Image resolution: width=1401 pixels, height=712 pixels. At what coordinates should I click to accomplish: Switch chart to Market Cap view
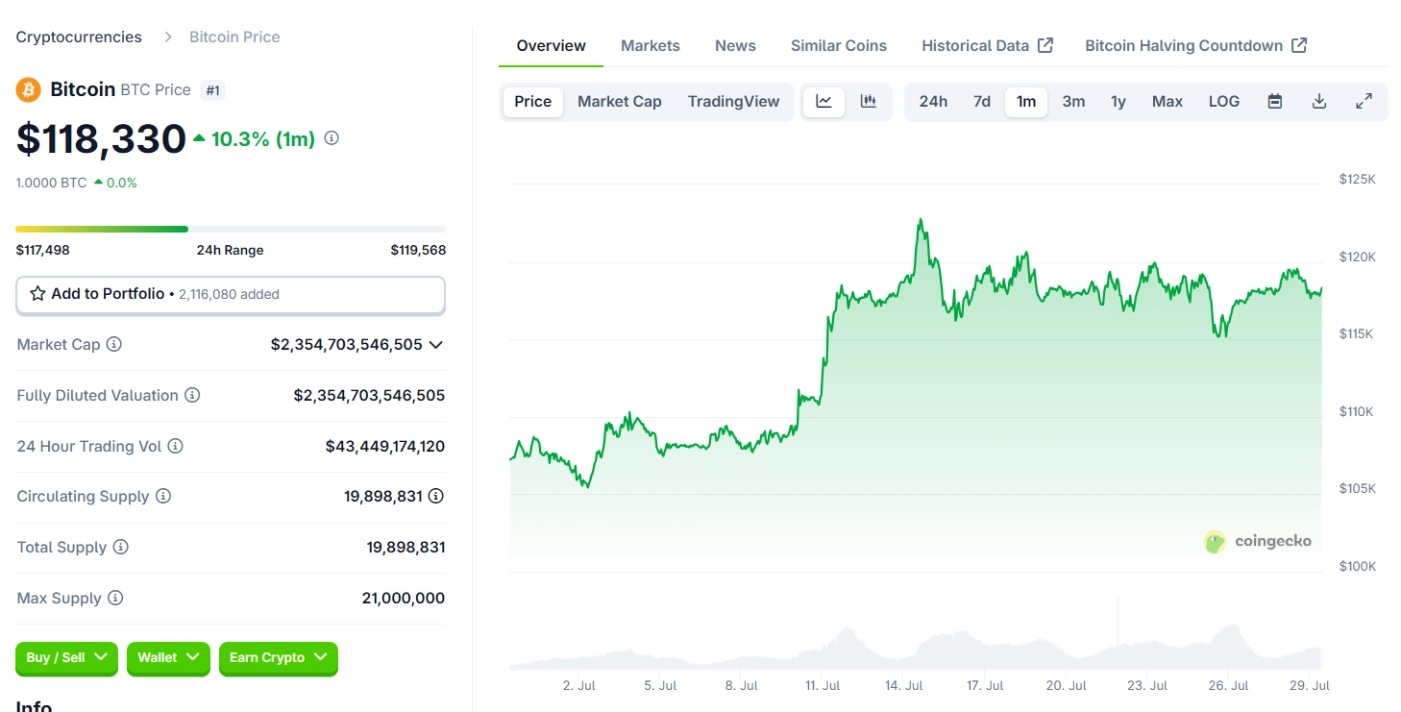click(619, 101)
